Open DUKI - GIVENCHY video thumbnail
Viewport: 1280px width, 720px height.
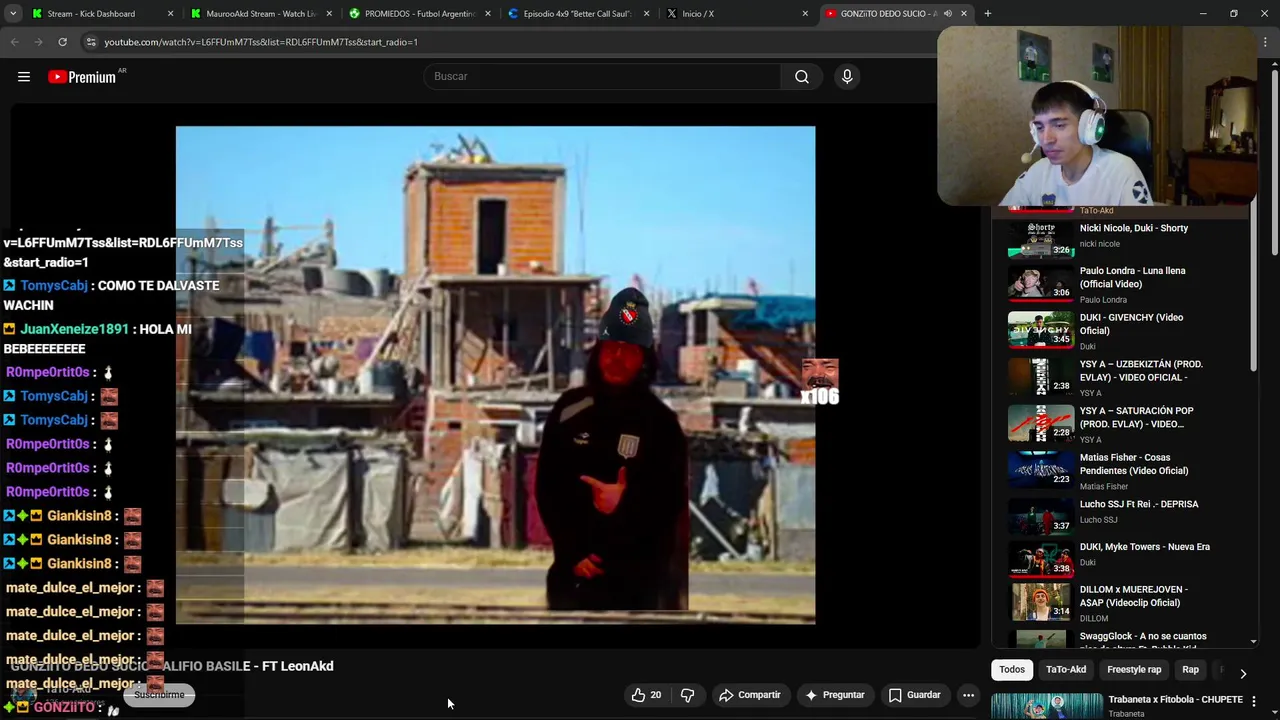point(1040,330)
